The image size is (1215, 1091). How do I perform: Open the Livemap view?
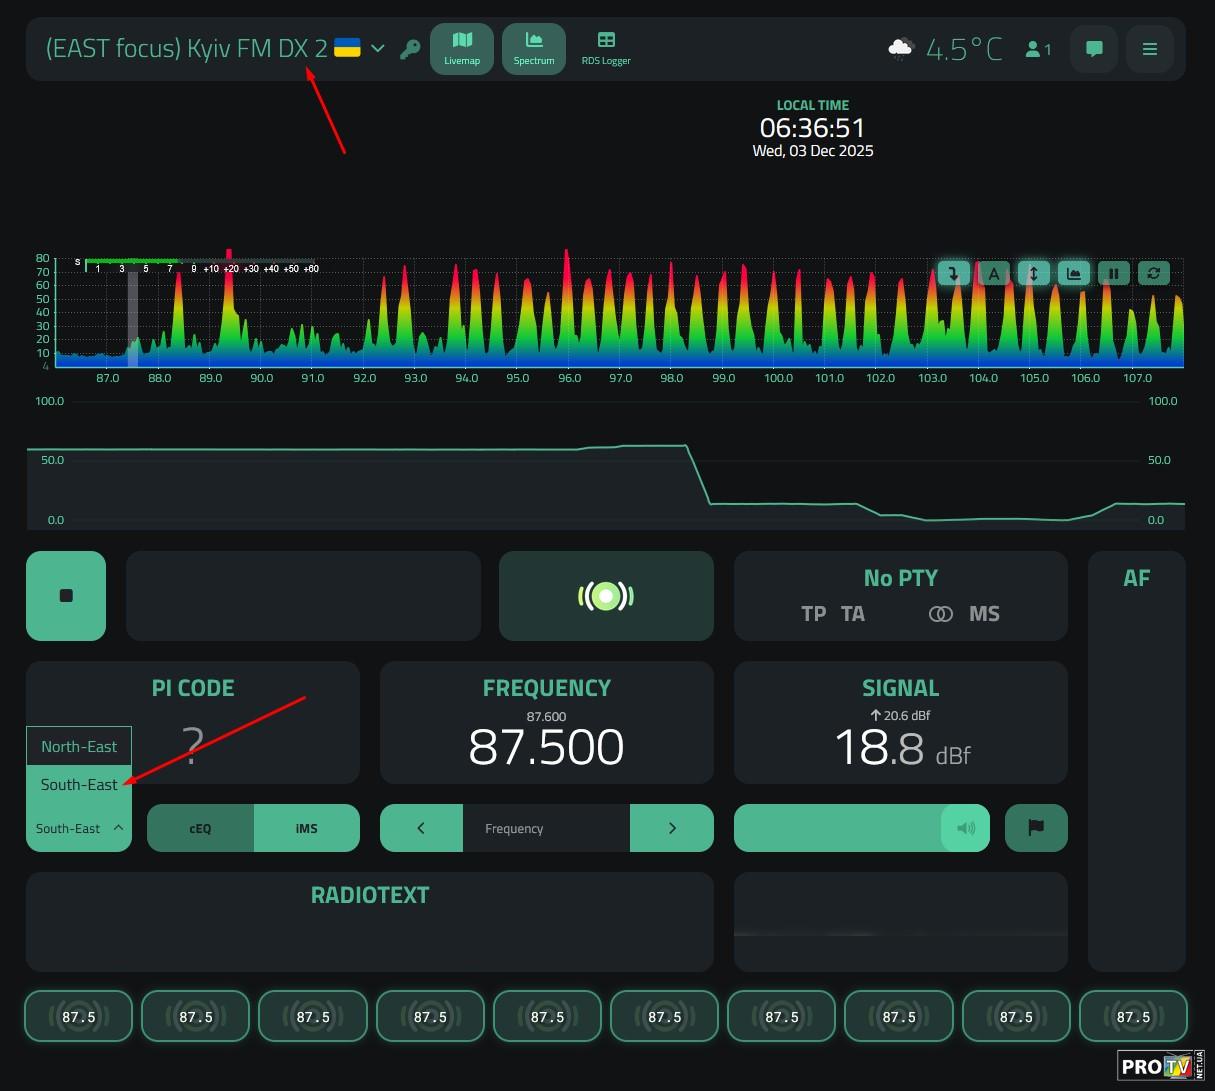462,48
